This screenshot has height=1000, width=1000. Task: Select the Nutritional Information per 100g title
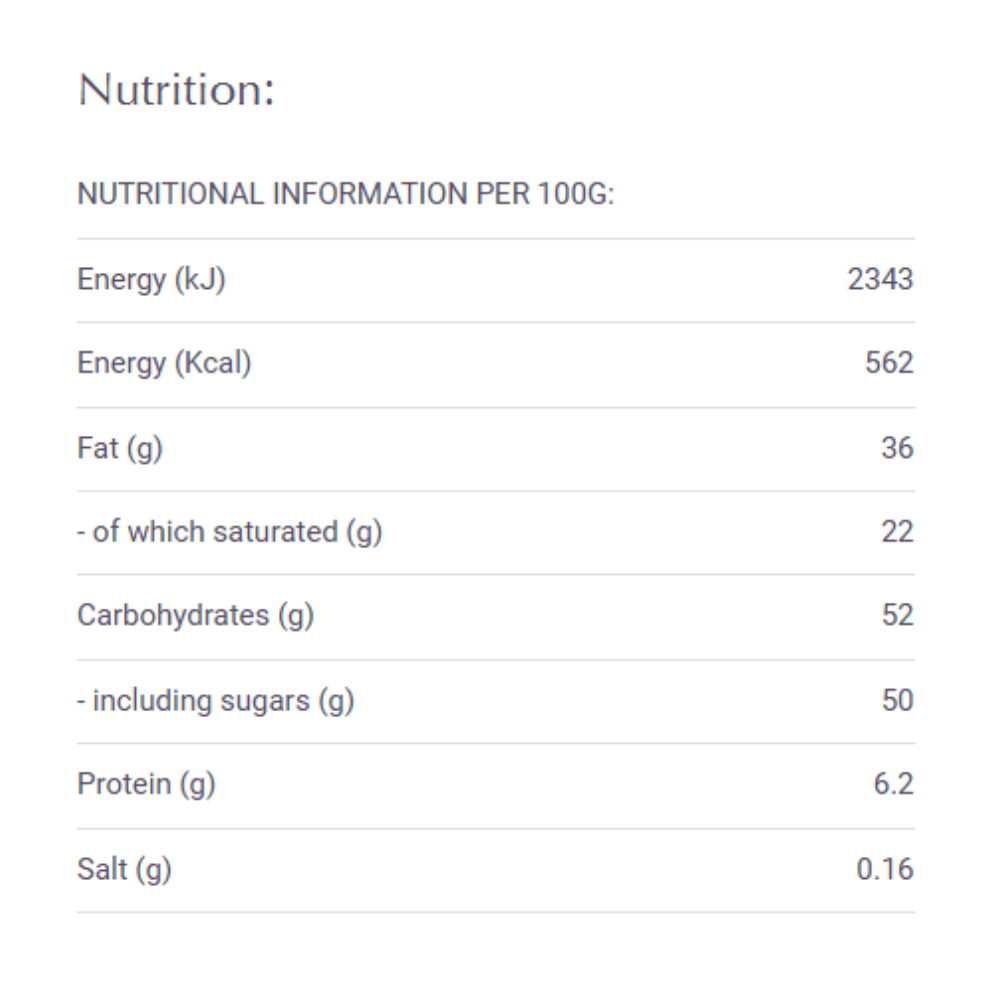346,193
